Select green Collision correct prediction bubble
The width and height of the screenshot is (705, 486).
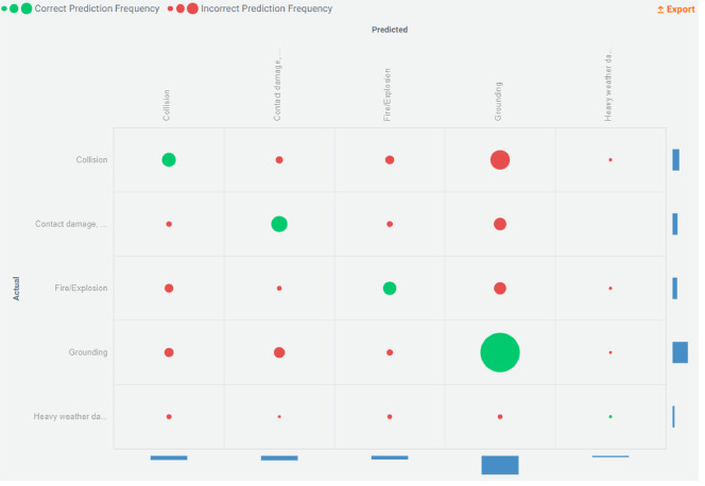tap(169, 160)
